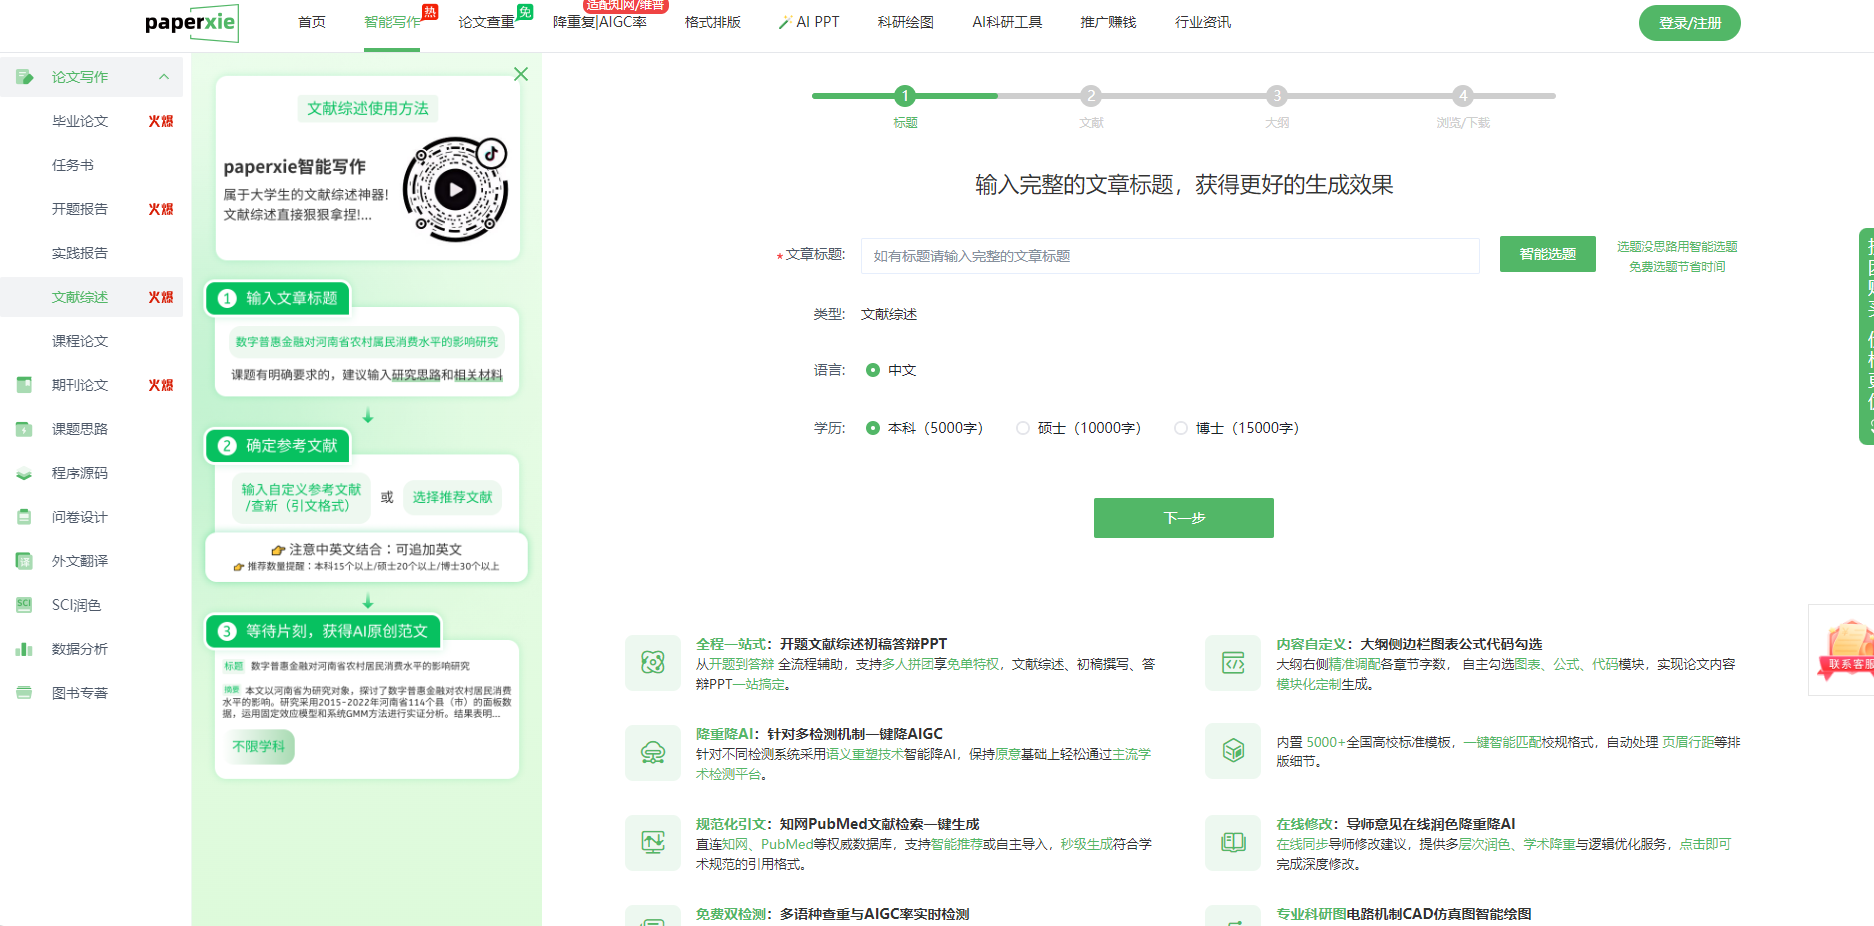This screenshot has width=1874, height=926.
Task: Close the literature review guide panel
Action: (x=520, y=74)
